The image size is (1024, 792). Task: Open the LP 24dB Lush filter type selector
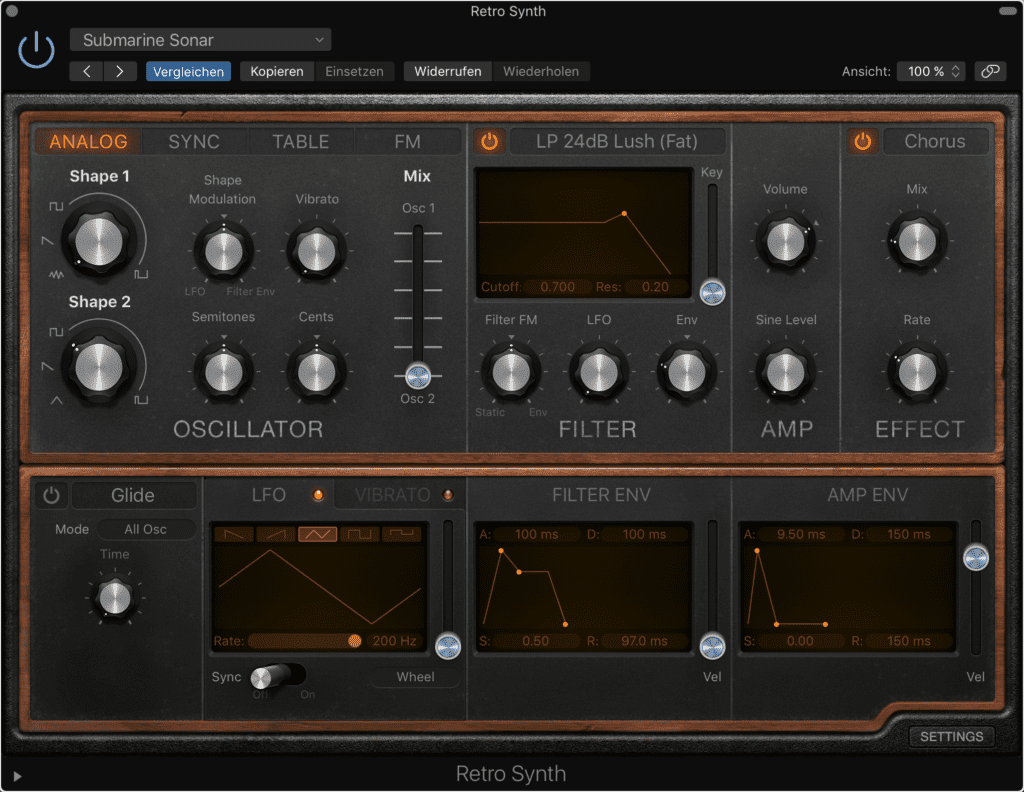point(617,141)
